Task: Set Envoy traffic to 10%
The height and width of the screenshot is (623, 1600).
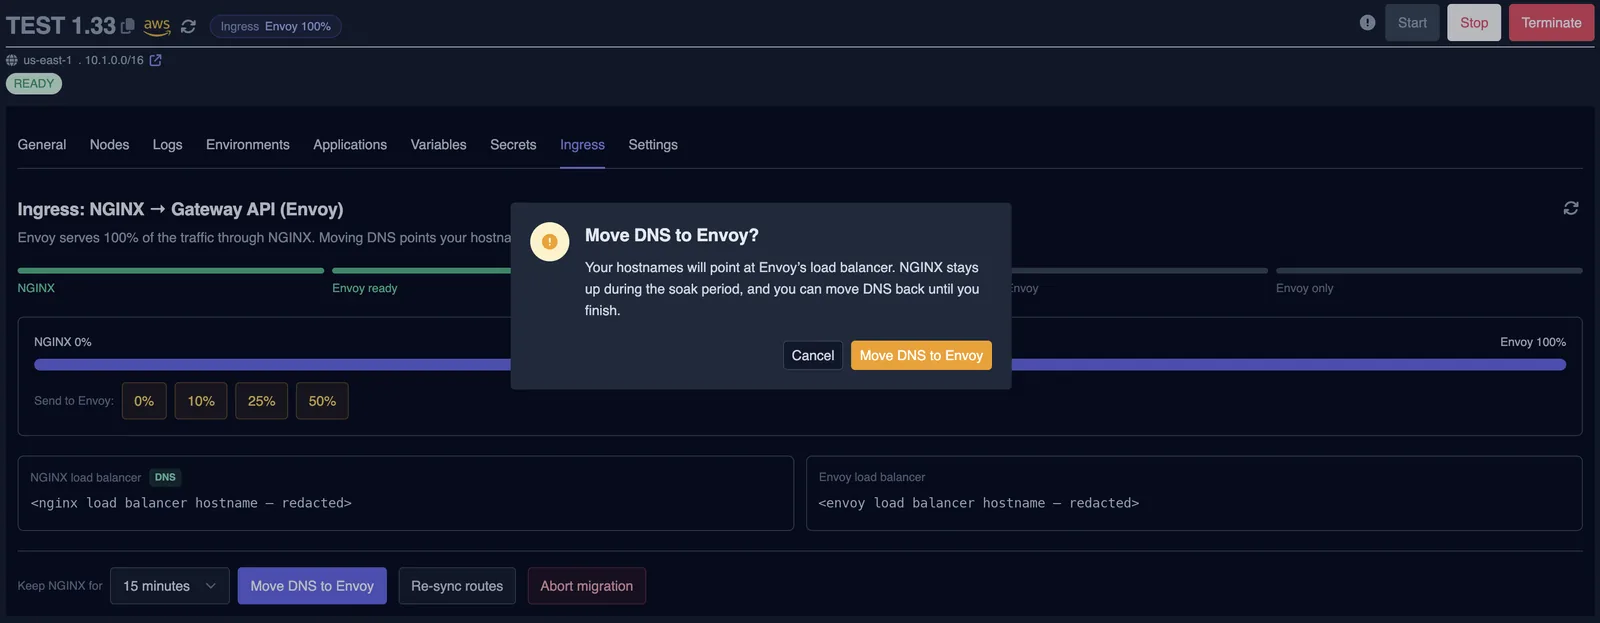Action: pyautogui.click(x=201, y=401)
